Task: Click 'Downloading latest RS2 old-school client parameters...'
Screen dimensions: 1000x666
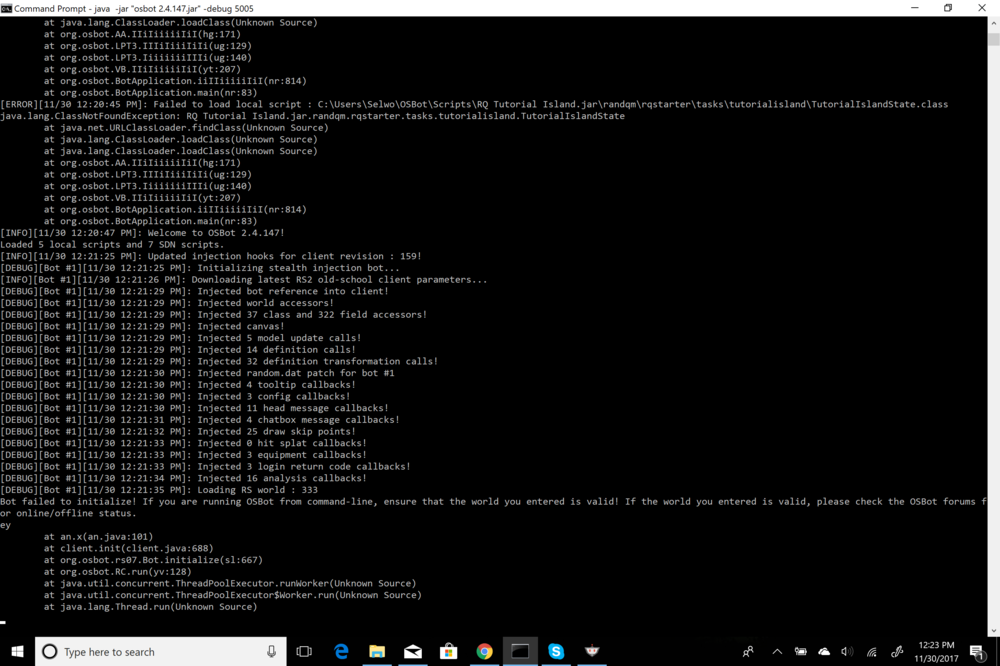Action: coord(244,279)
